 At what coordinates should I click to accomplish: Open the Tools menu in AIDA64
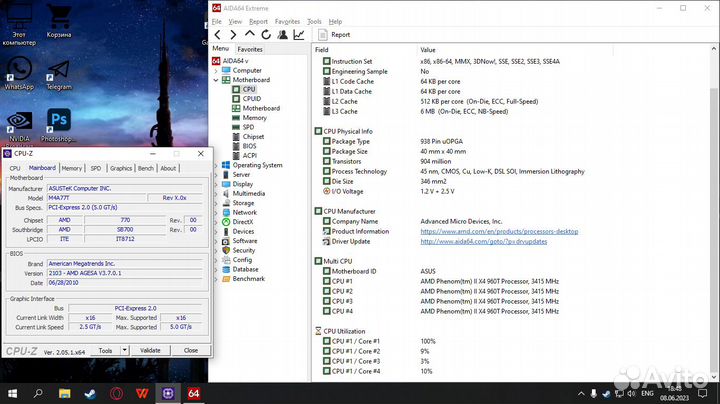[x=314, y=22]
